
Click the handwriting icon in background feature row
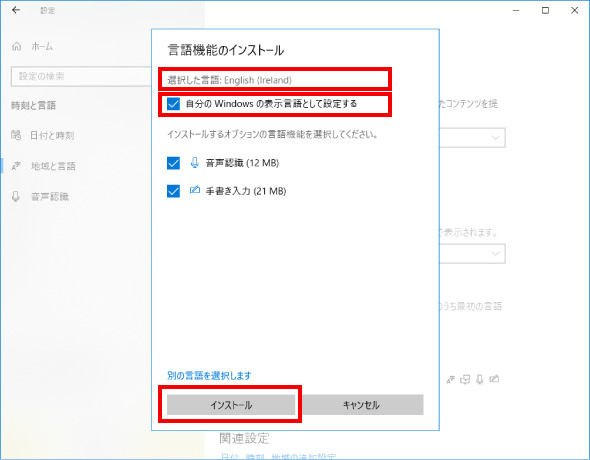494,379
